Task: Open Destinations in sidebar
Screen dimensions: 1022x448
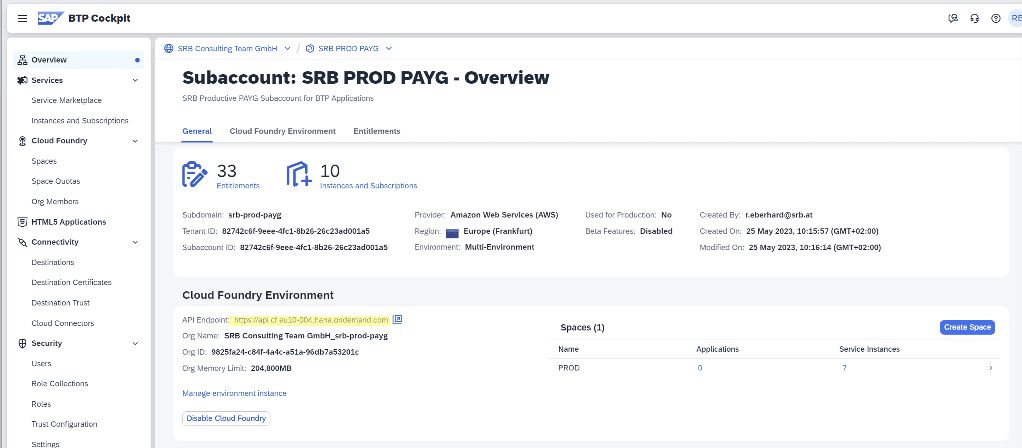Action: pos(53,262)
